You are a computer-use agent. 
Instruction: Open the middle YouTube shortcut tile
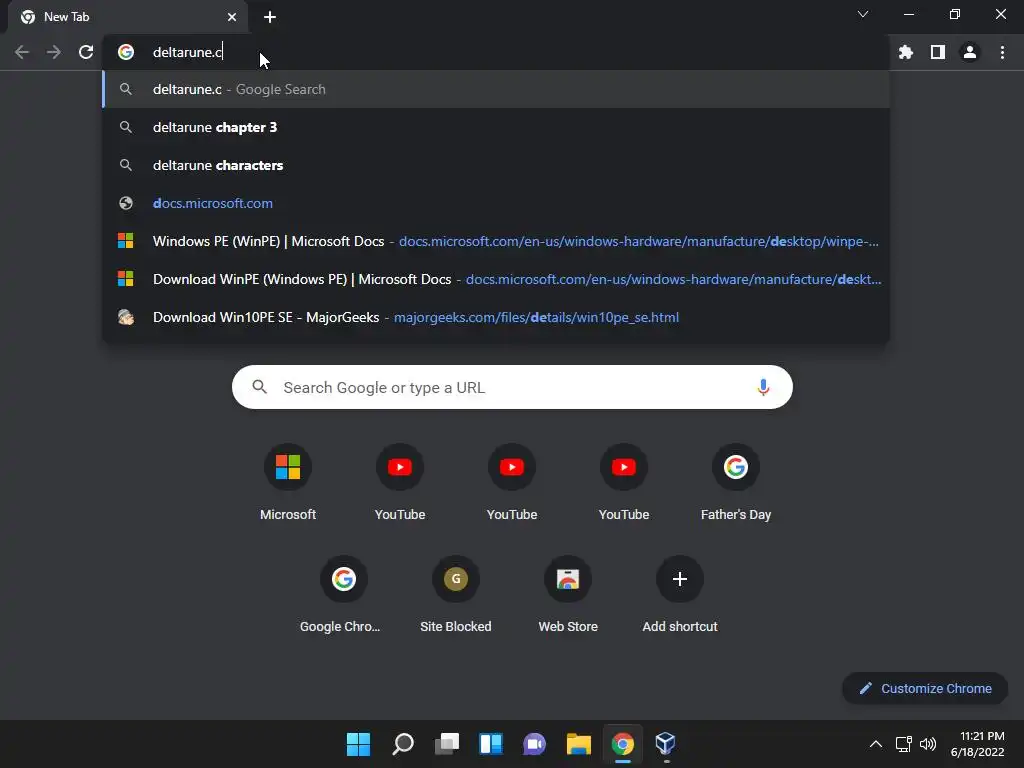tap(512, 482)
